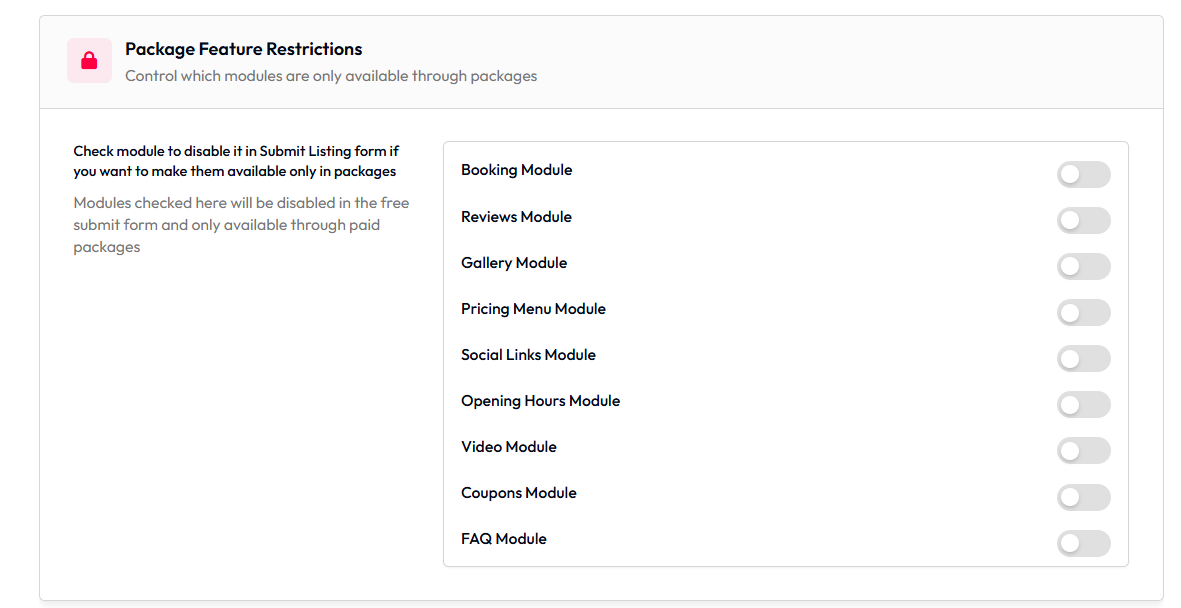Click the Gallery Module label
Viewport: 1181px width, 608px height.
(x=514, y=263)
